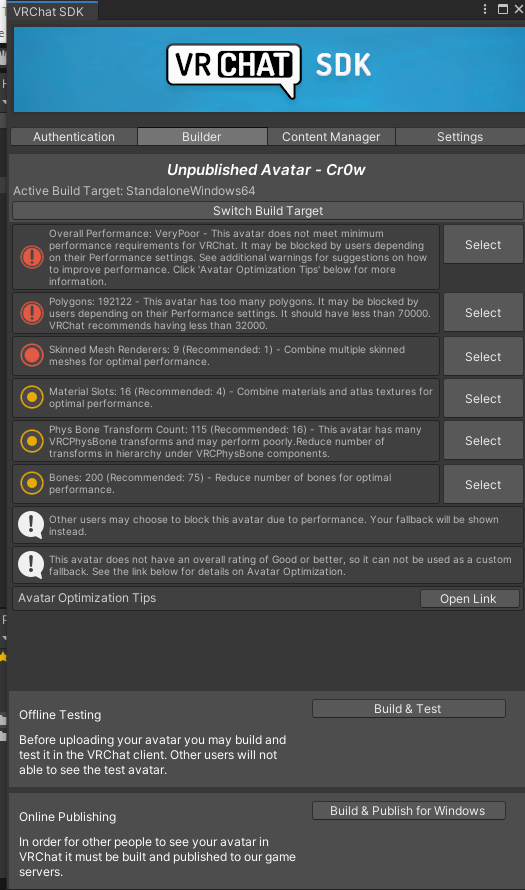Viewport: 525px width, 890px height.
Task: Click the Build & Test button
Action: point(409,709)
